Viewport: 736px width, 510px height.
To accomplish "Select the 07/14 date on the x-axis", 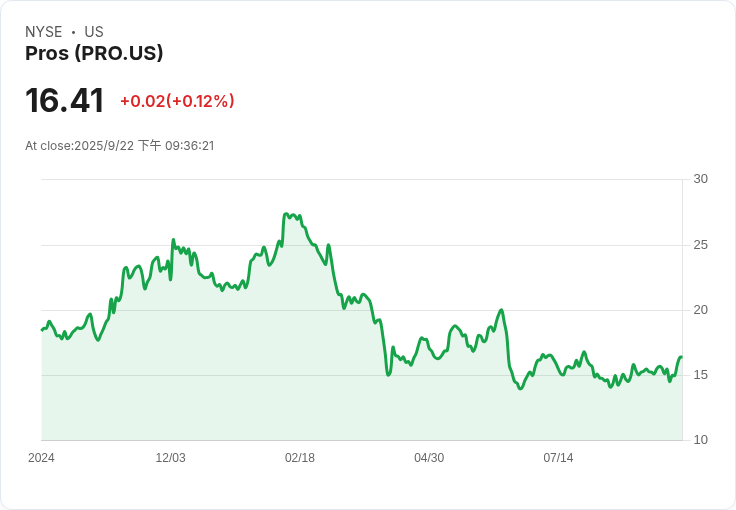I will tap(557, 458).
